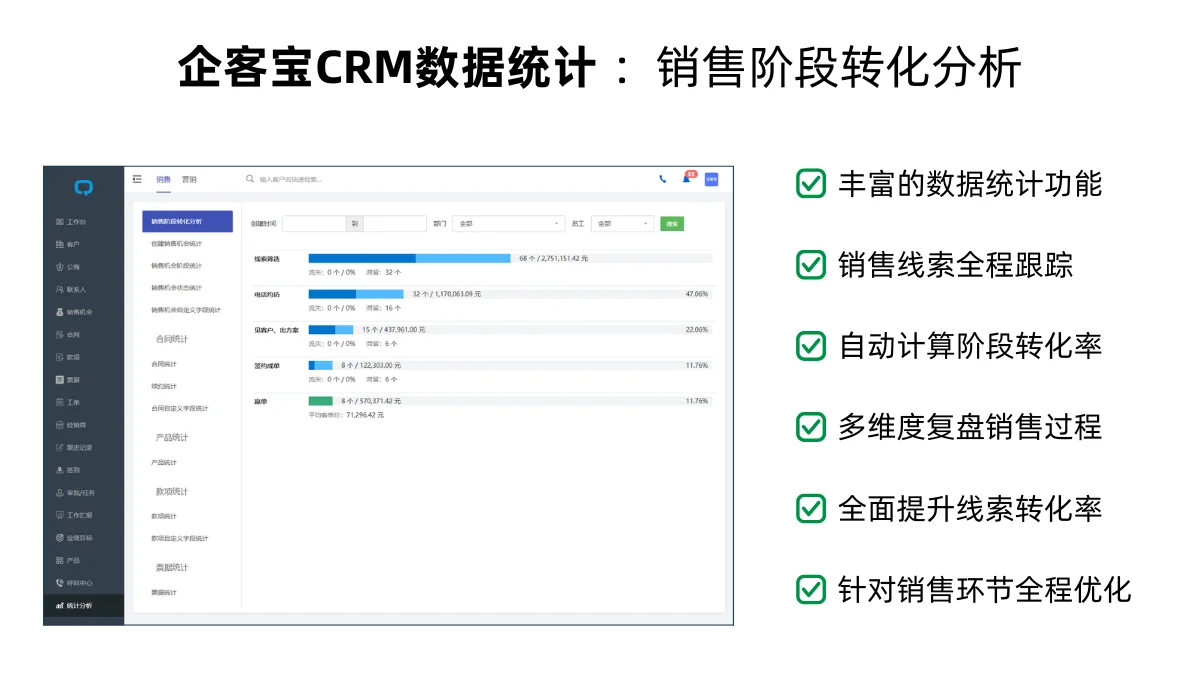Open 跟进记录 in the sidebar

pos(74,448)
